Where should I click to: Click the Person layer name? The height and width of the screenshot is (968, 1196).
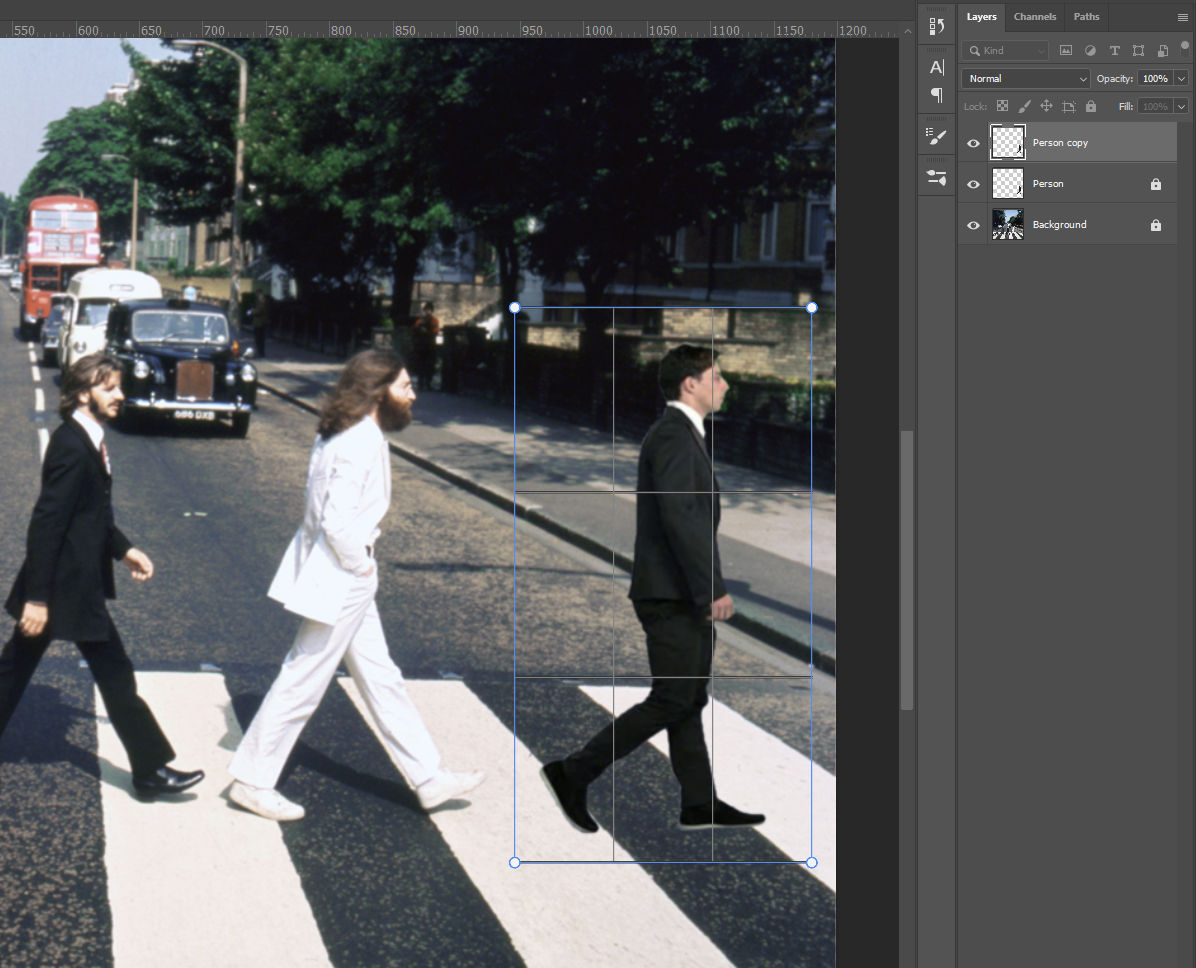pyautogui.click(x=1048, y=184)
